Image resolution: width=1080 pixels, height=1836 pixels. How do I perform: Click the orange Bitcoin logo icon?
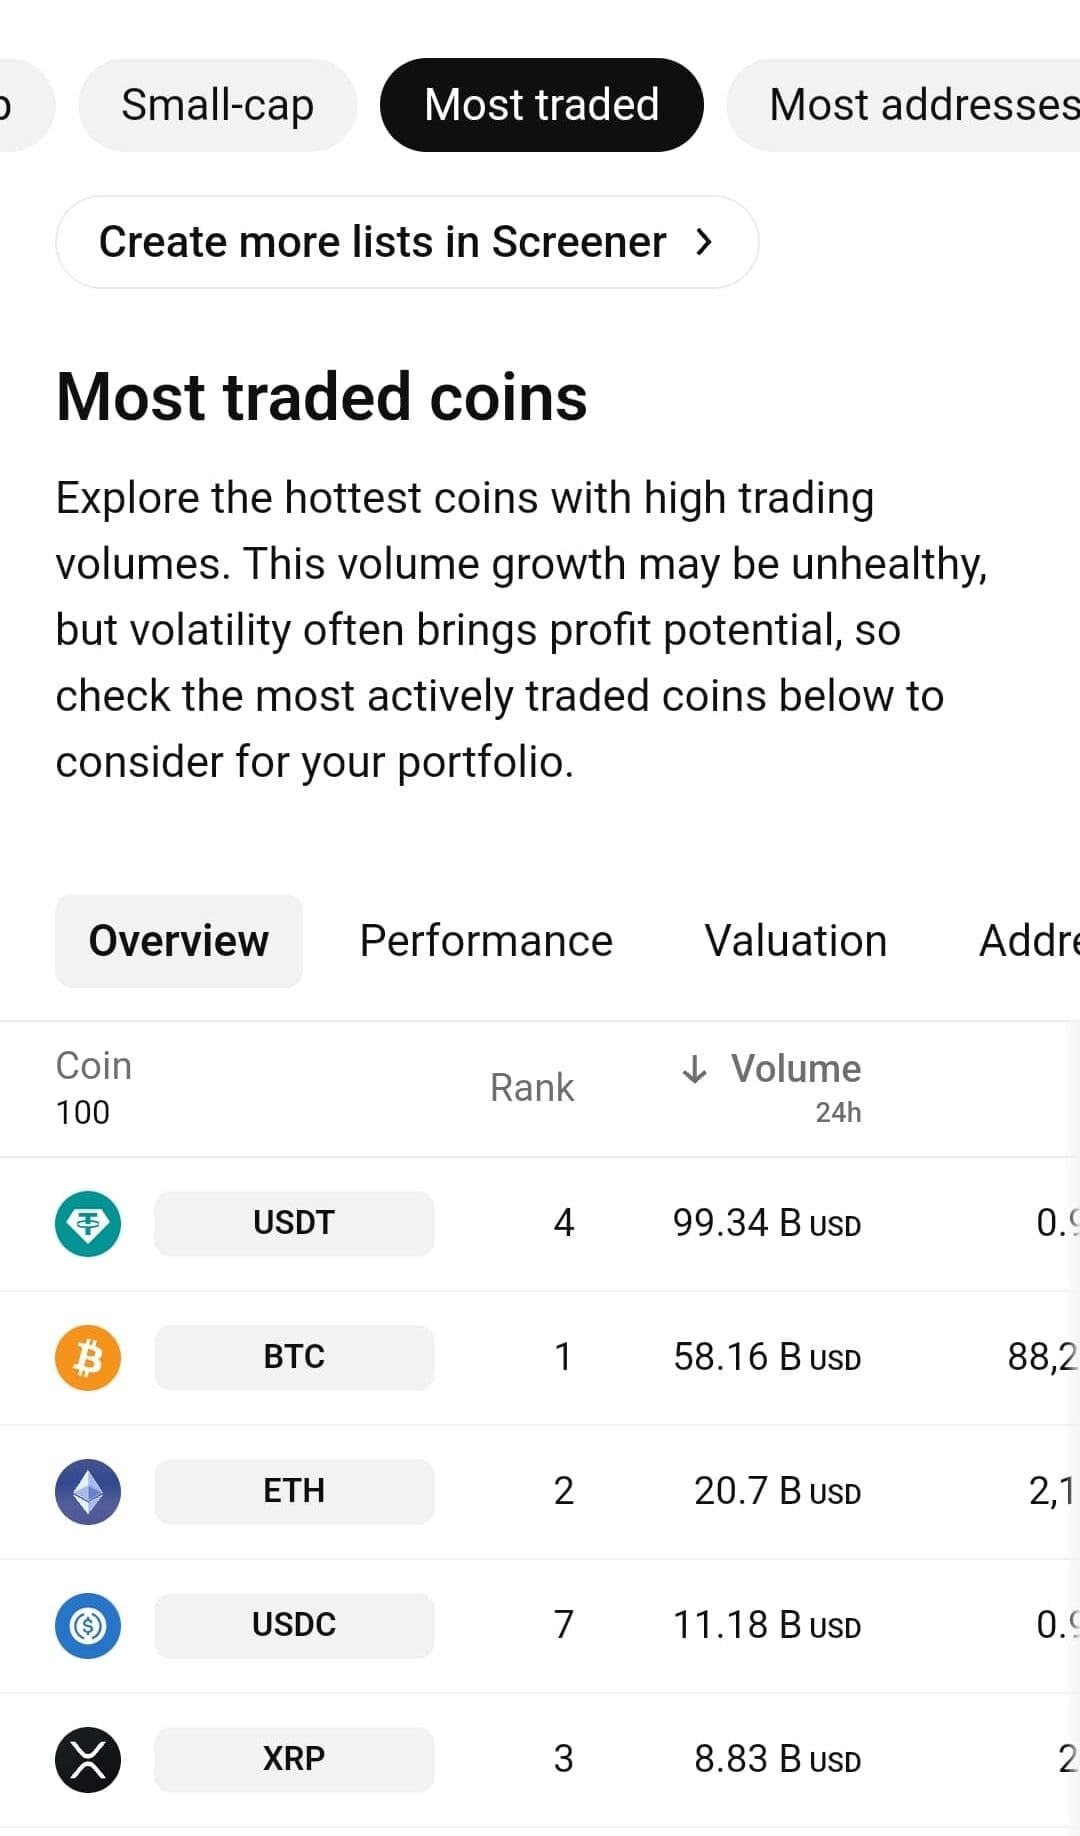(88, 1357)
